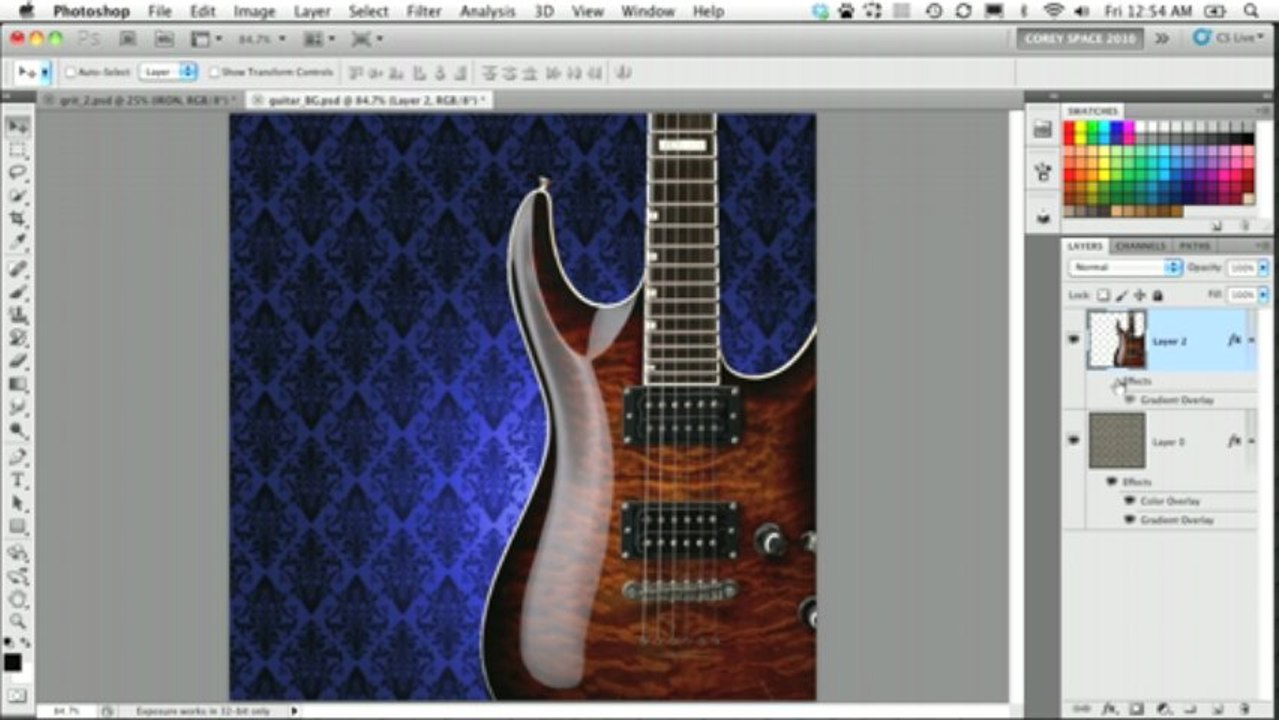Click Delete layer trash icon
The height and width of the screenshot is (720, 1279).
[1243, 708]
